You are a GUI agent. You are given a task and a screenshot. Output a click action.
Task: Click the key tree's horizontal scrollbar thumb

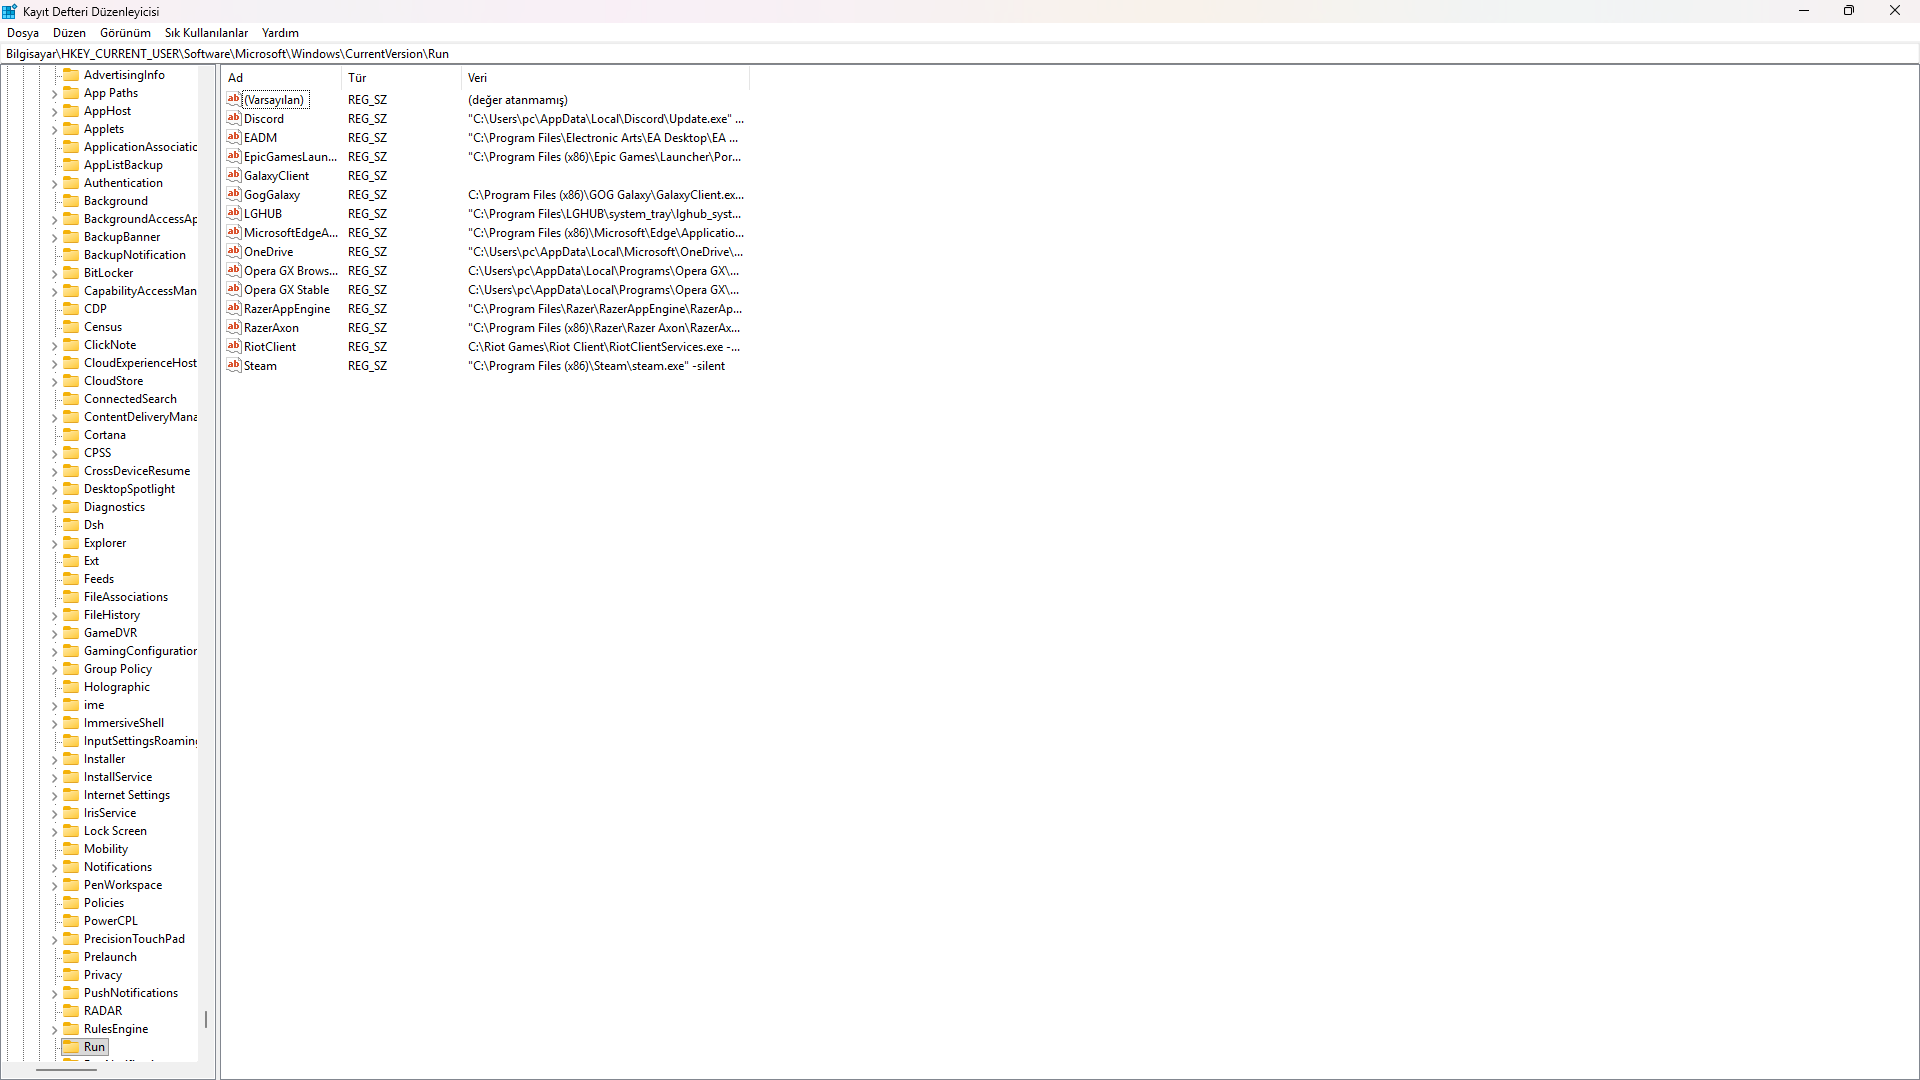point(66,1070)
